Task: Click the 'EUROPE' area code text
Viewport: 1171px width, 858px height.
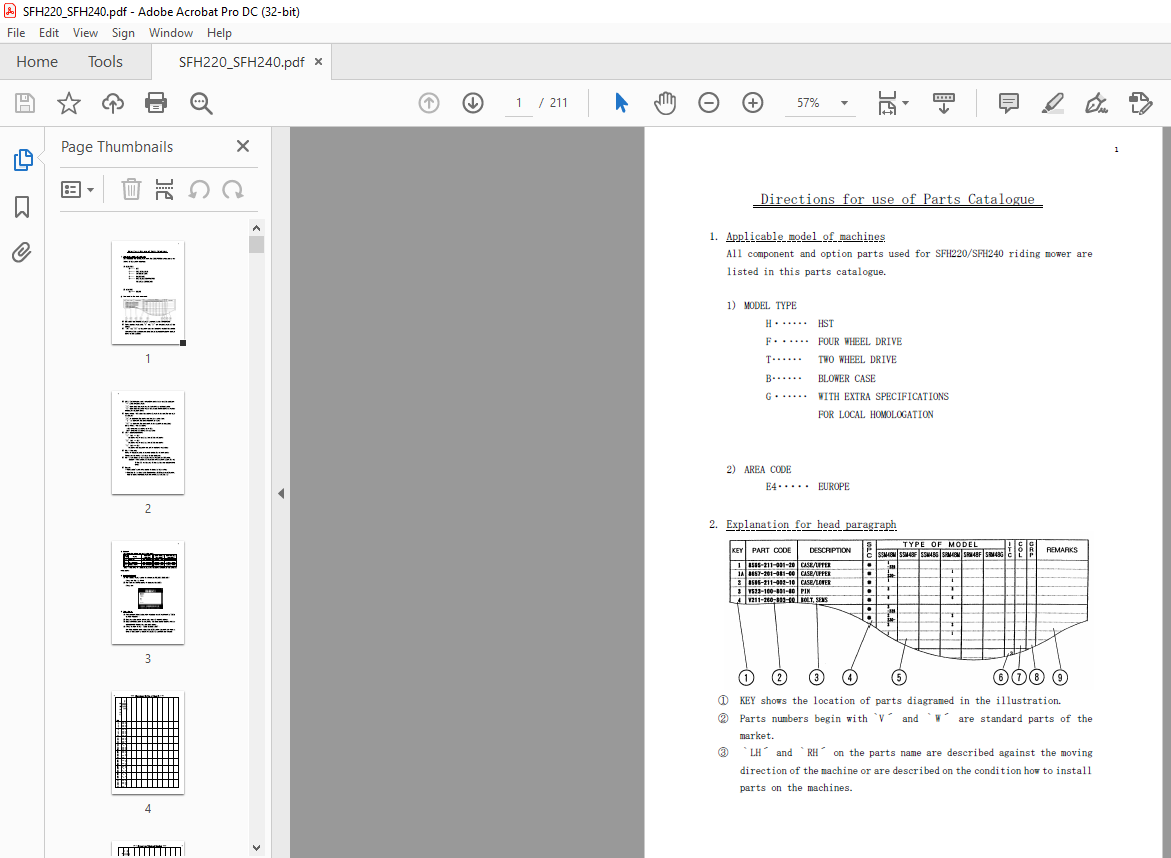Action: click(x=833, y=486)
